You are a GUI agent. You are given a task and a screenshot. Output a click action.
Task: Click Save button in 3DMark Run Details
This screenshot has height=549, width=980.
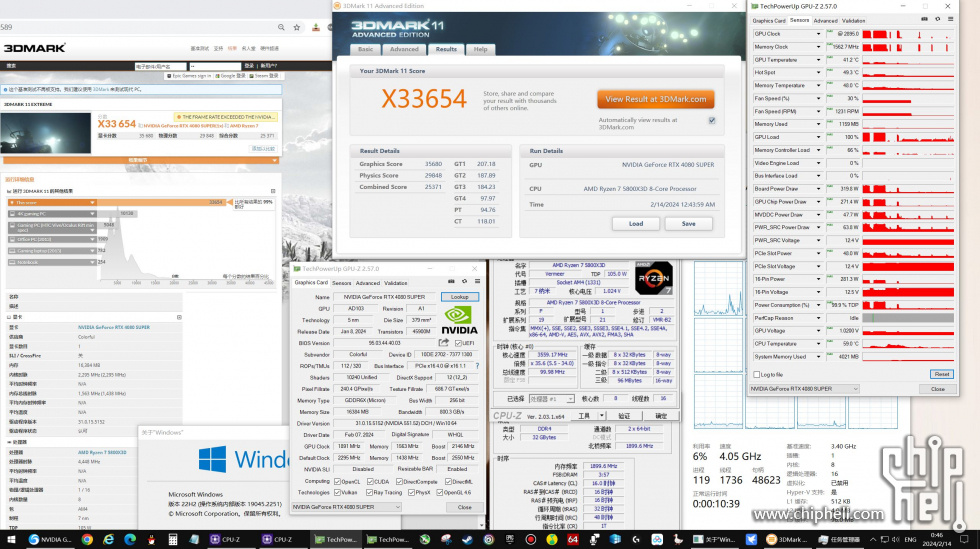688,223
